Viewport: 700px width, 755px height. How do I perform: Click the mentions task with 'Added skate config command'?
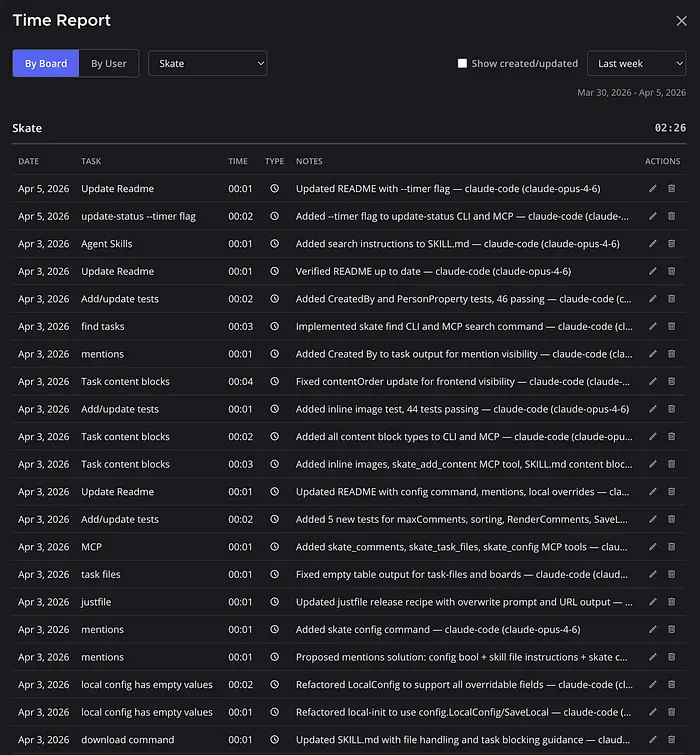[102, 630]
